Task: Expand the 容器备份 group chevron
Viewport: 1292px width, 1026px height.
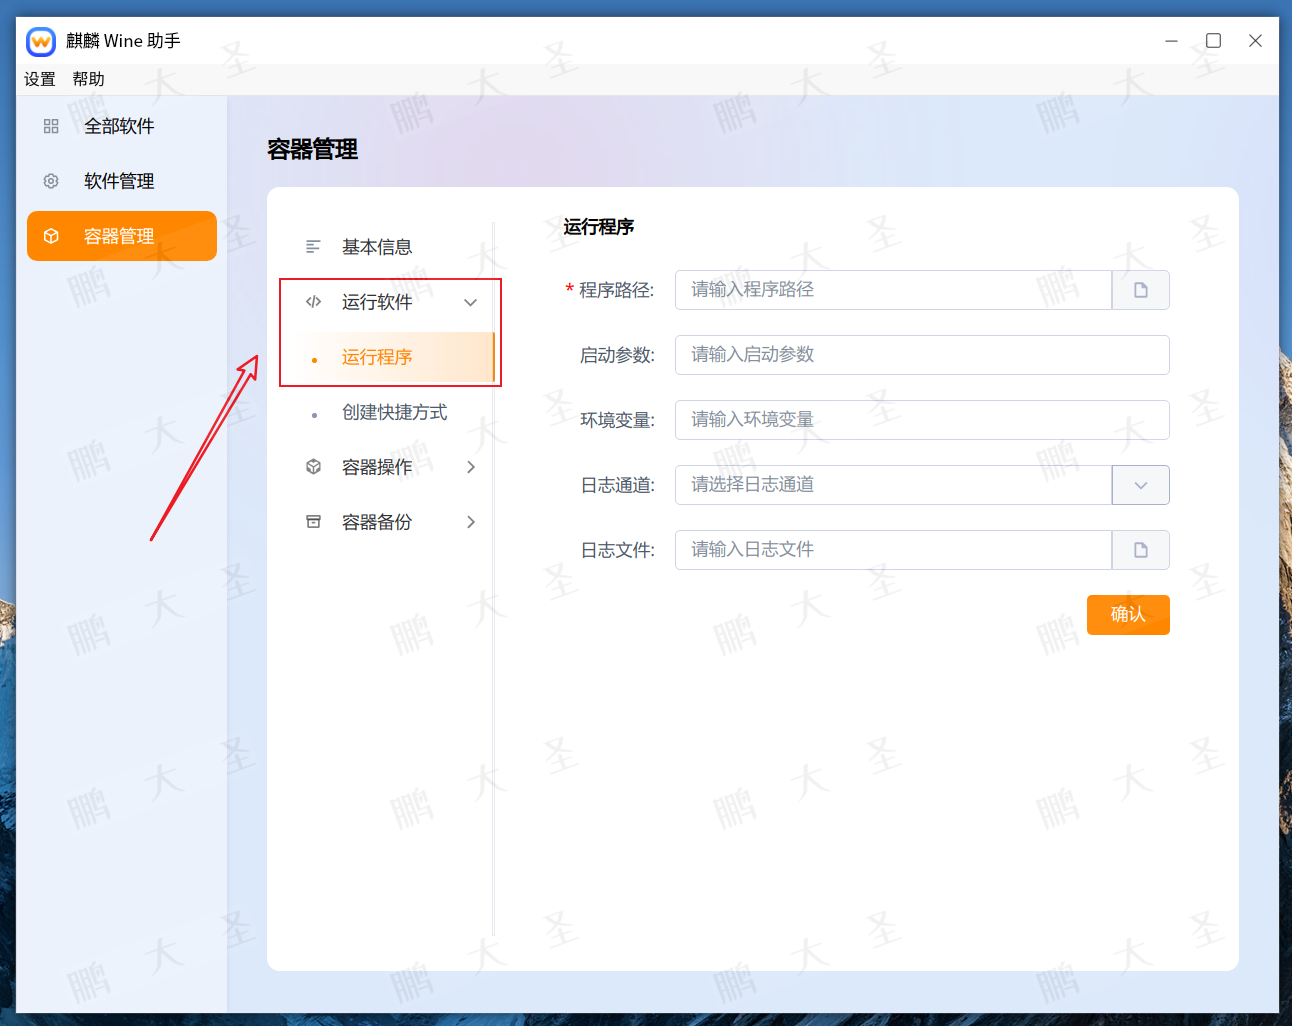Action: click(471, 522)
